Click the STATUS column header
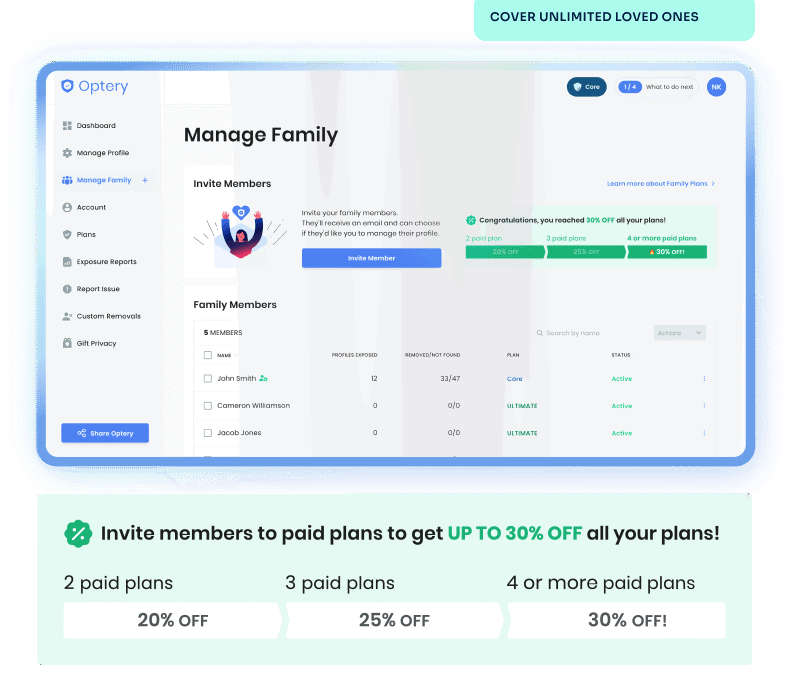791x675 pixels. [621, 355]
